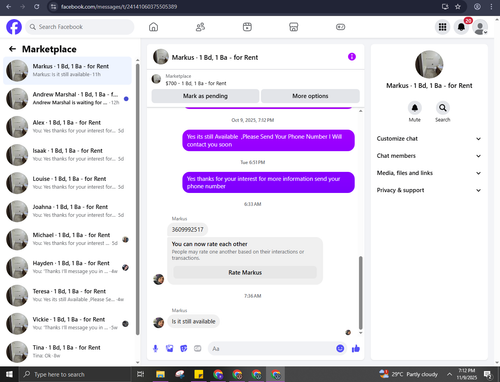The width and height of the screenshot is (500, 382).
Task: Click the large listing photo in the info panel
Action: point(429,64)
